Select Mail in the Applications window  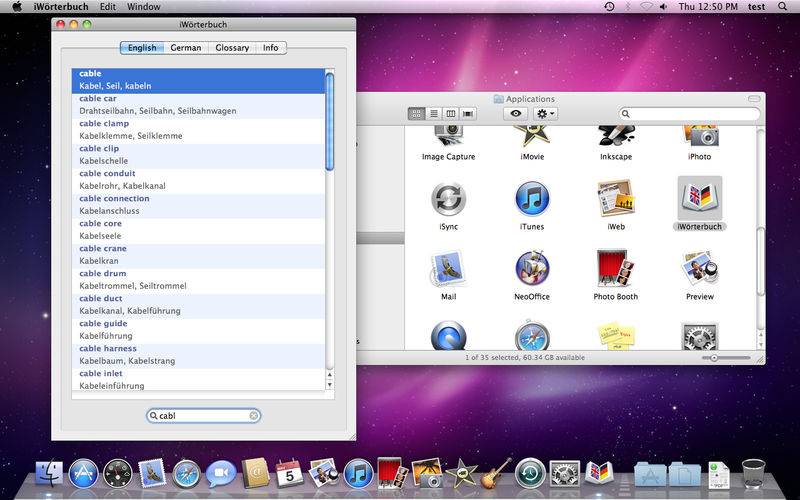[448, 268]
